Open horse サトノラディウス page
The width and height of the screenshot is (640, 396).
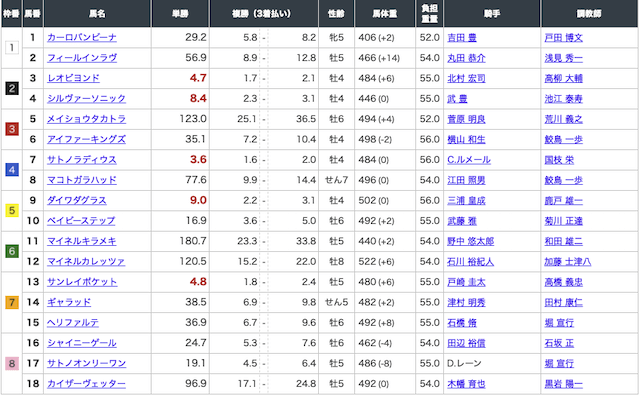82,160
